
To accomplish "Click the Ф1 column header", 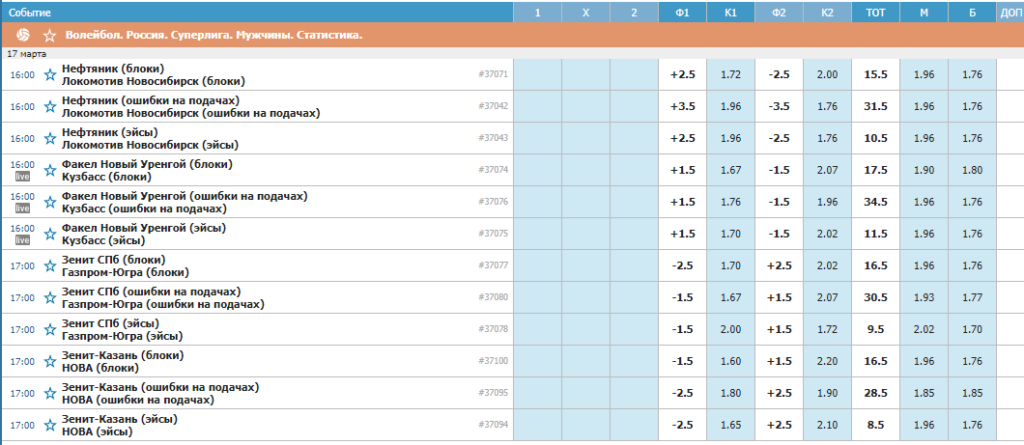I will [x=682, y=12].
